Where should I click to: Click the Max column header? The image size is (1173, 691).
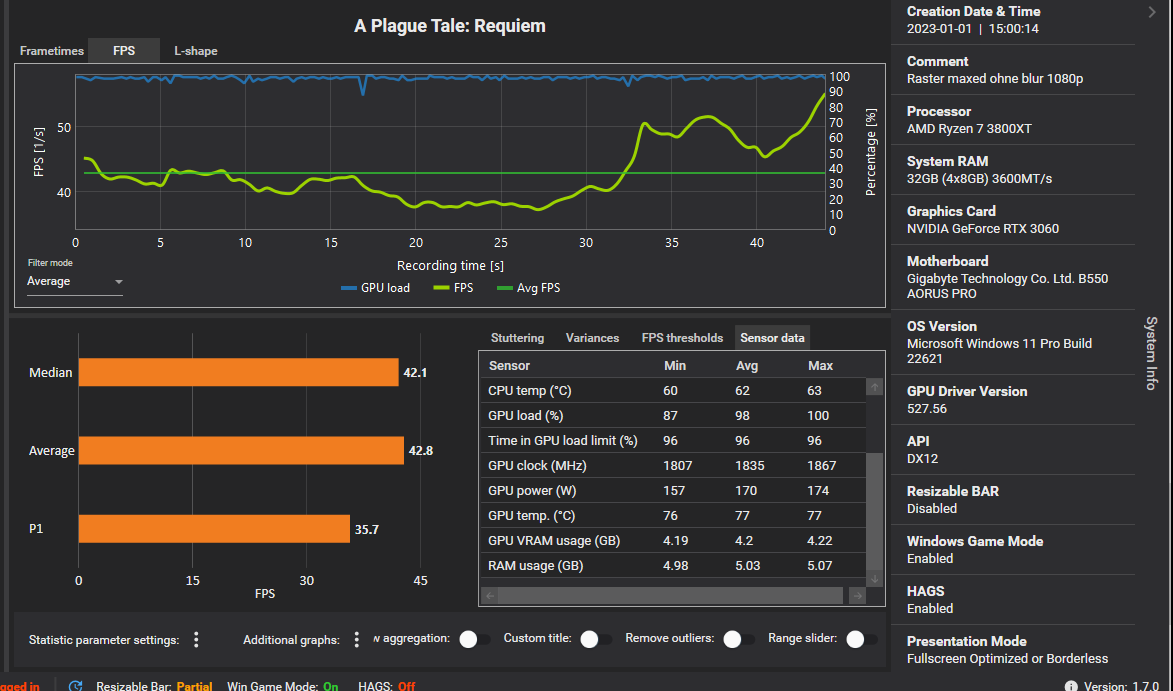pyautogui.click(x=820, y=366)
